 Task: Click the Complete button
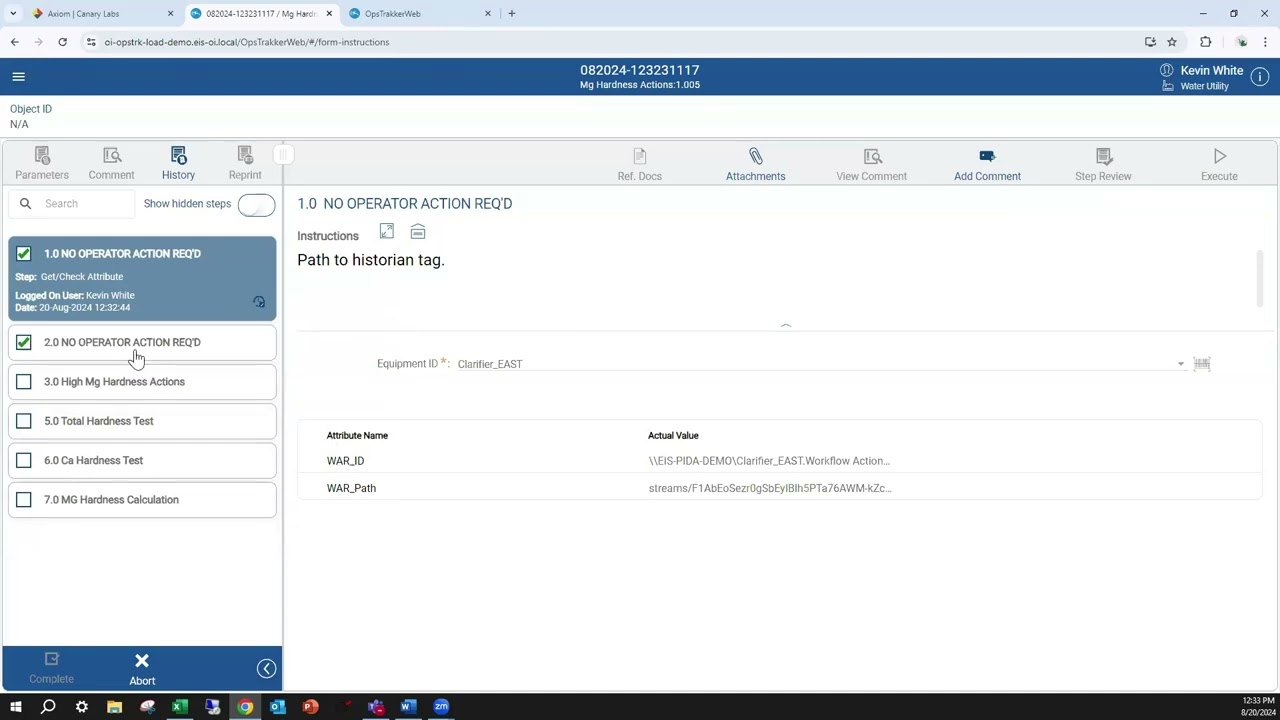coord(51,668)
